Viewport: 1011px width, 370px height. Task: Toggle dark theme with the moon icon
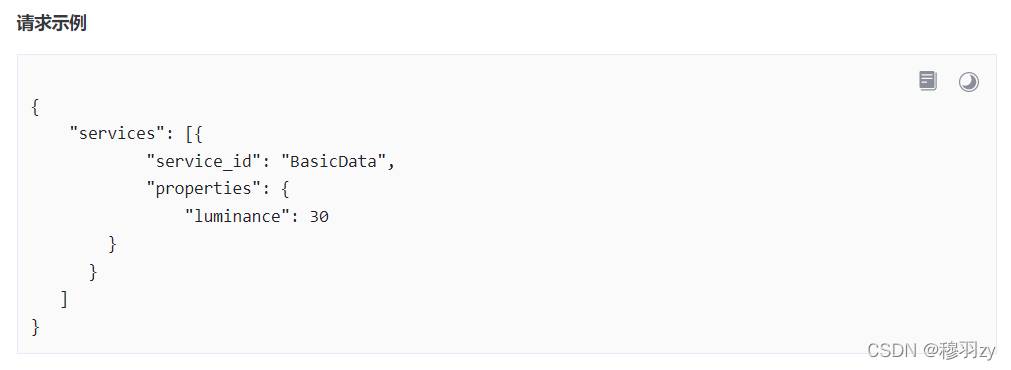click(968, 82)
